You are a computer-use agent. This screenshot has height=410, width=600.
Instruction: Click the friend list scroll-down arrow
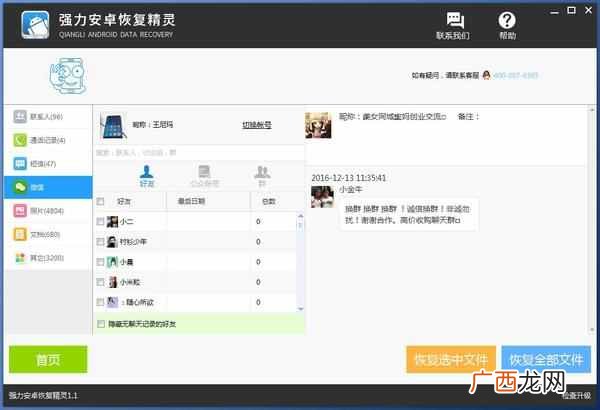300,309
